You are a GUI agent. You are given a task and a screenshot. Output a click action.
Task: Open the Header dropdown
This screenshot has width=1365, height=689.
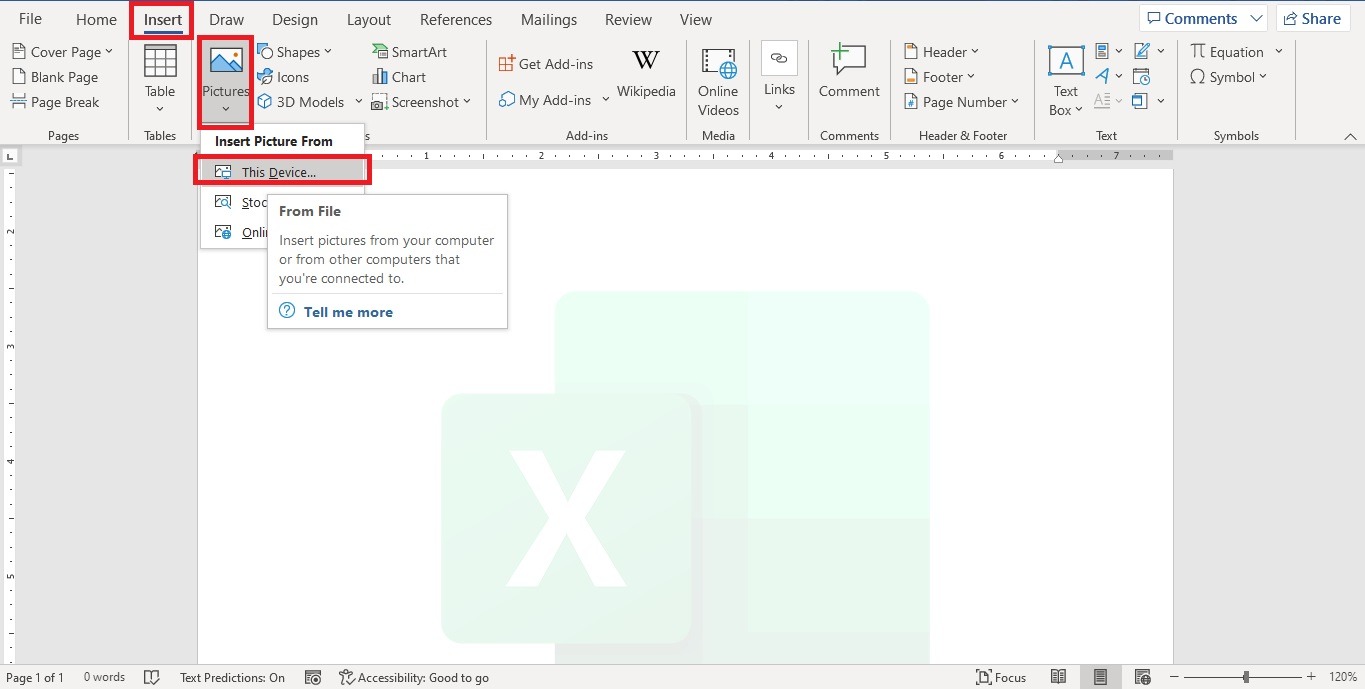941,52
